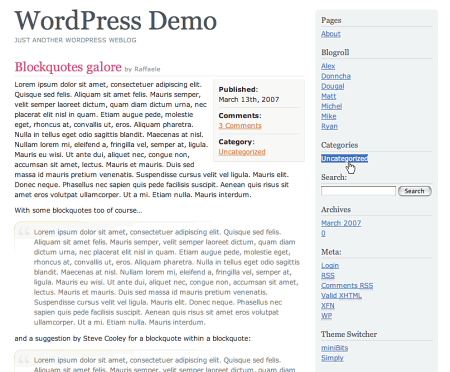The image size is (450, 372).
Task: Click the Archives sidebar heading
Action: 336,209
